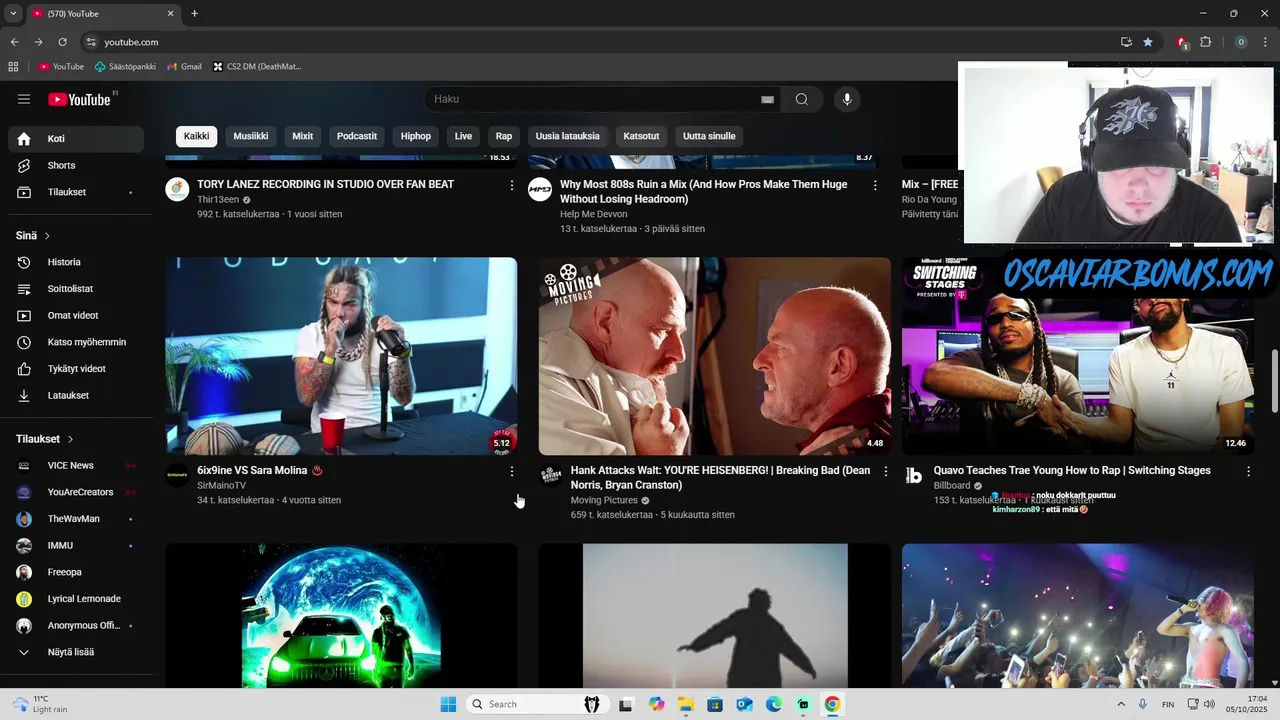
Task: Click the search magnifier button
Action: pyautogui.click(x=801, y=99)
